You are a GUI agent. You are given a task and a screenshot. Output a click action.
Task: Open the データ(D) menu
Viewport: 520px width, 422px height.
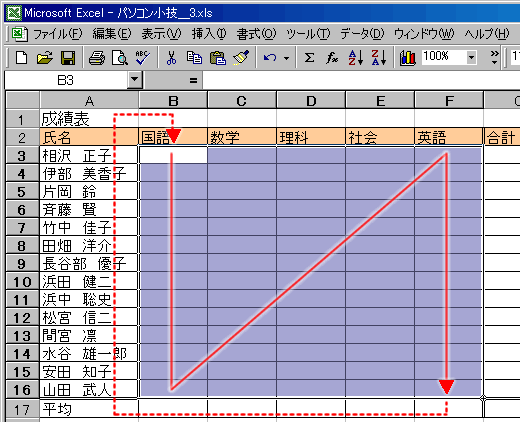pyautogui.click(x=362, y=33)
